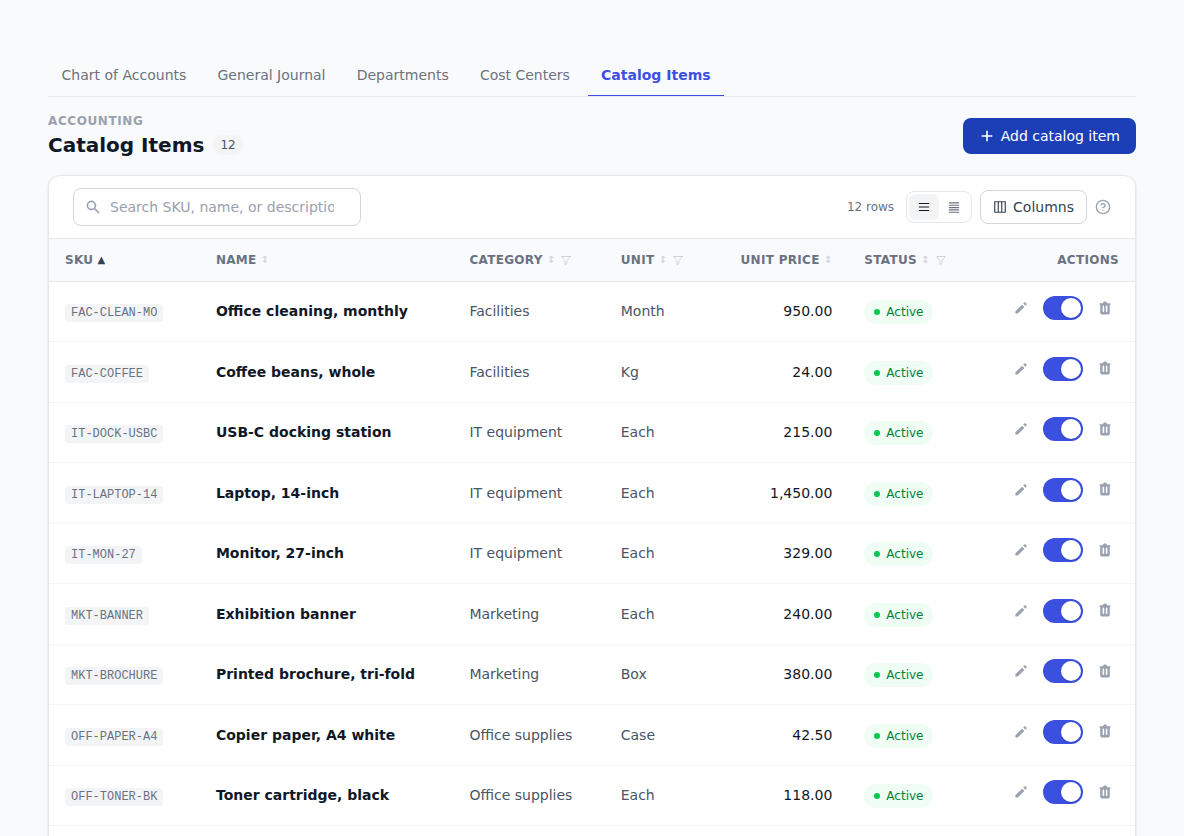Click the IT-MON-27 SKU code
This screenshot has width=1184, height=836.
click(103, 554)
